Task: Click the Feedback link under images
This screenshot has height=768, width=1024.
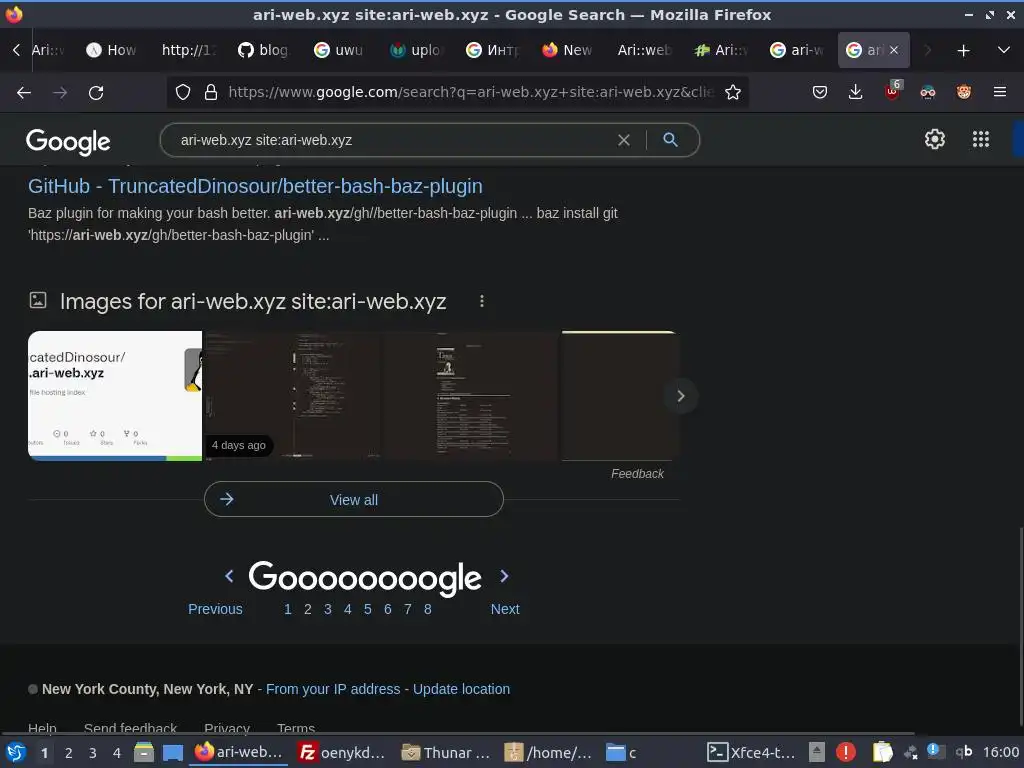Action: (x=637, y=473)
